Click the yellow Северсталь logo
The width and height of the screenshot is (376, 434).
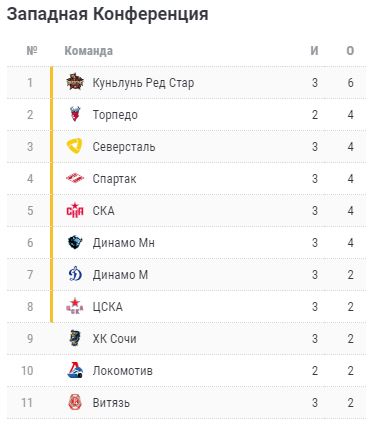(75, 146)
